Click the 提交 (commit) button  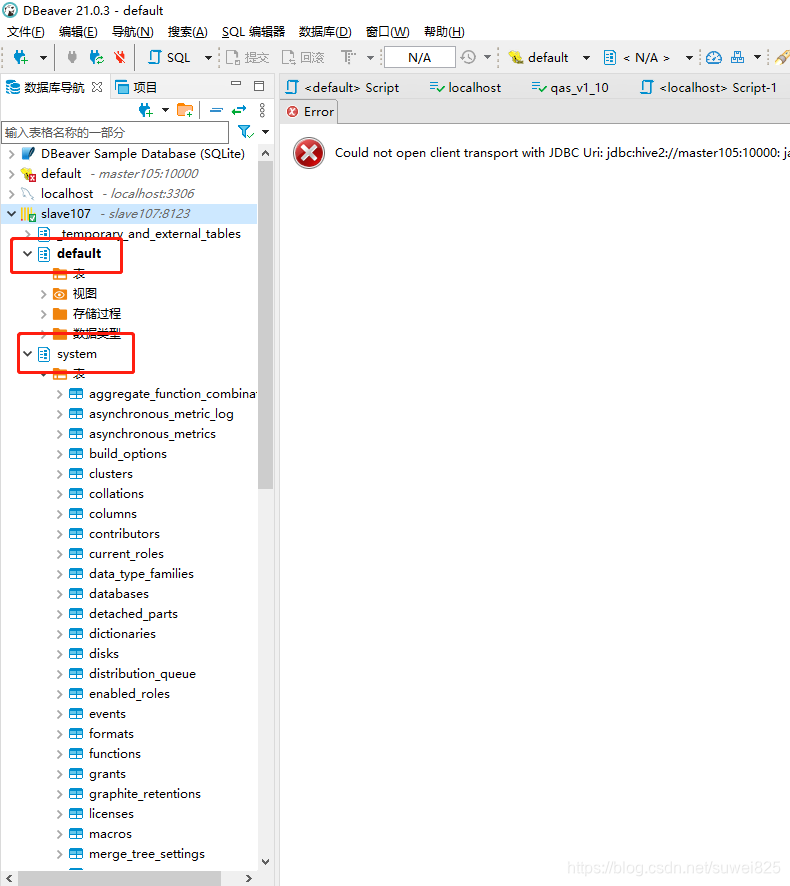pyautogui.click(x=248, y=57)
